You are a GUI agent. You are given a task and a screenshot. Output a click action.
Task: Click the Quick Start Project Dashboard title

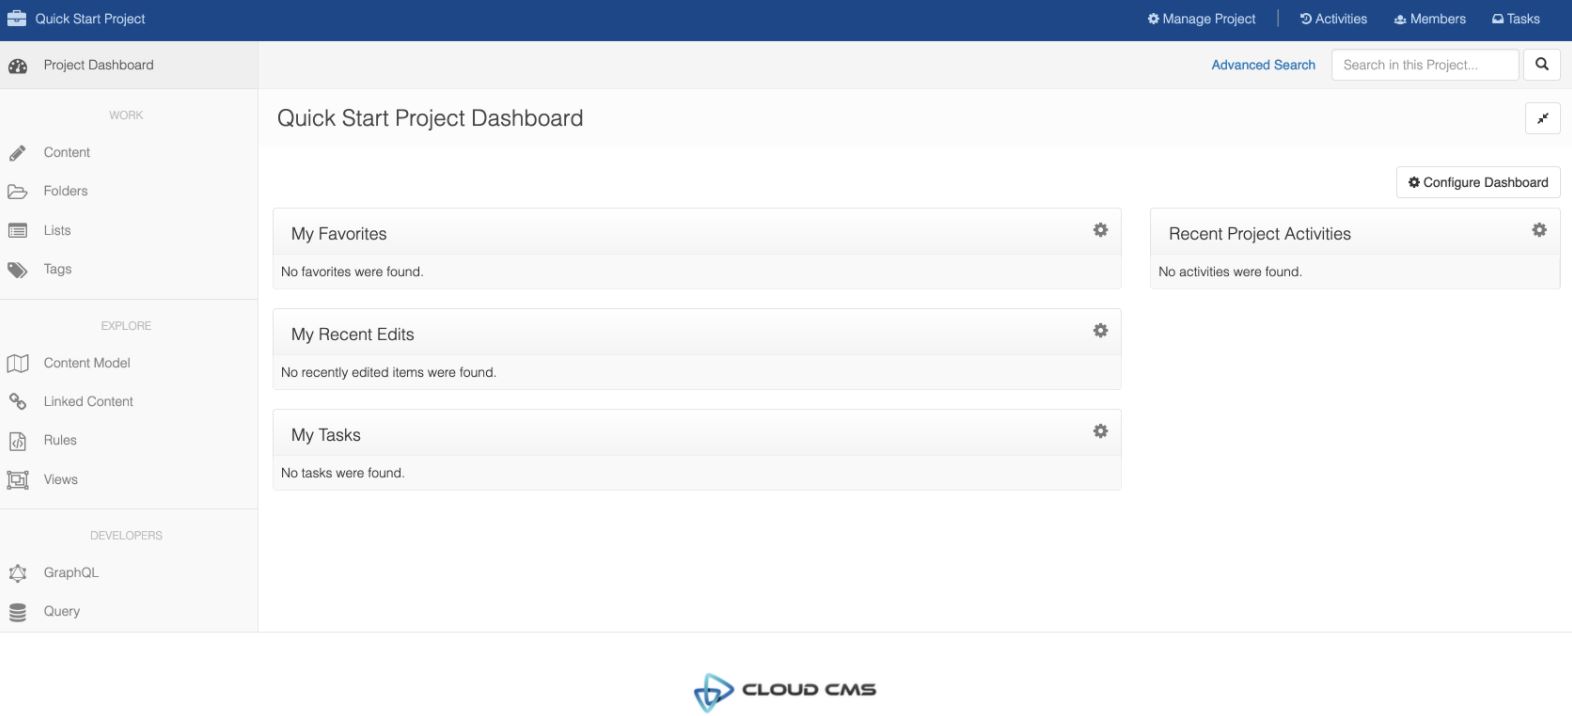pos(430,118)
